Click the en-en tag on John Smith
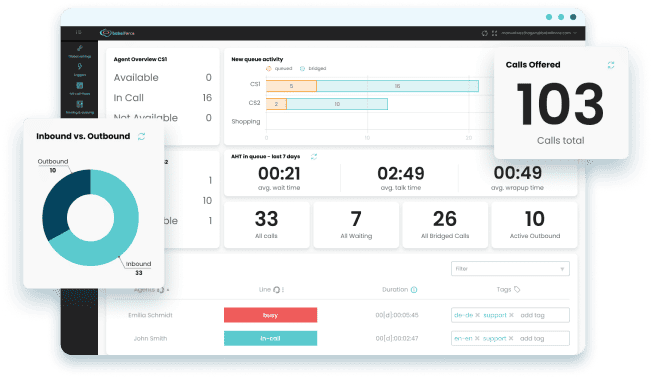This screenshot has height=378, width=652. pyautogui.click(x=463, y=338)
